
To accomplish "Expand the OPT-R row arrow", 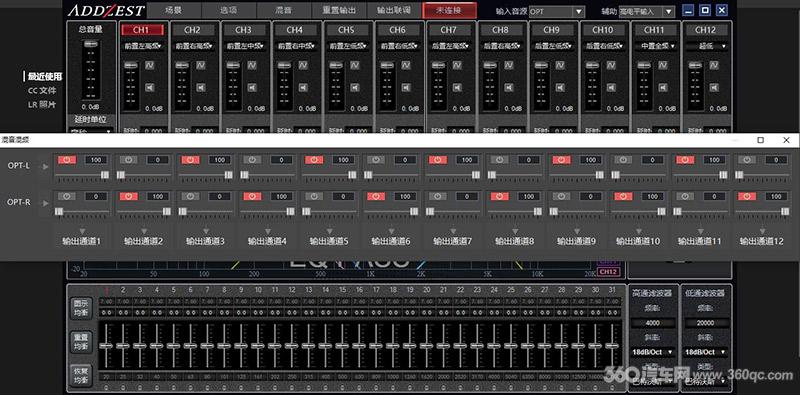I will tap(46, 203).
